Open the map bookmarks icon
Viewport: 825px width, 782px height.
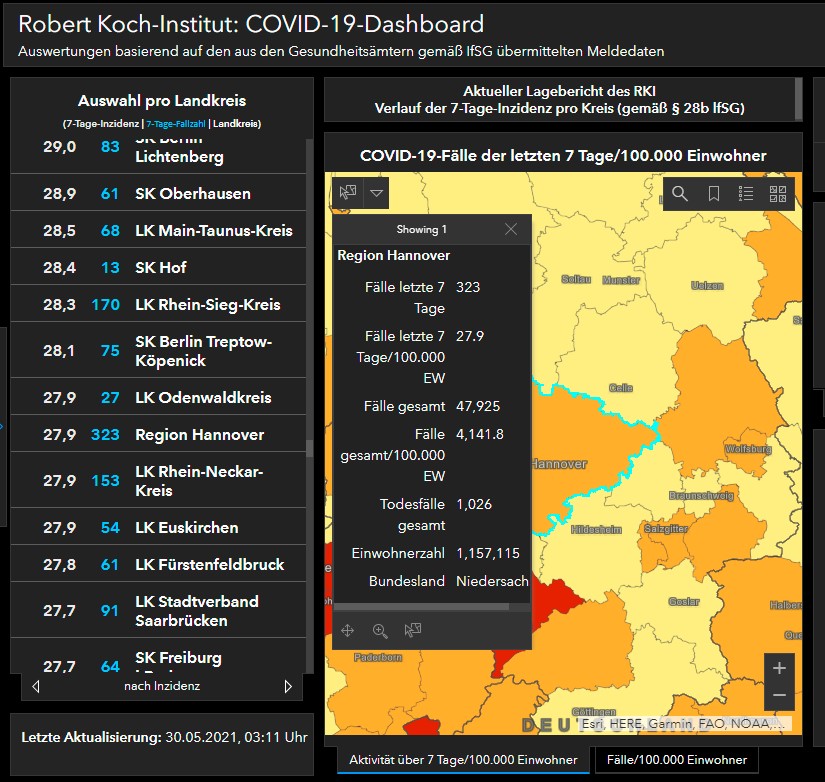(713, 194)
